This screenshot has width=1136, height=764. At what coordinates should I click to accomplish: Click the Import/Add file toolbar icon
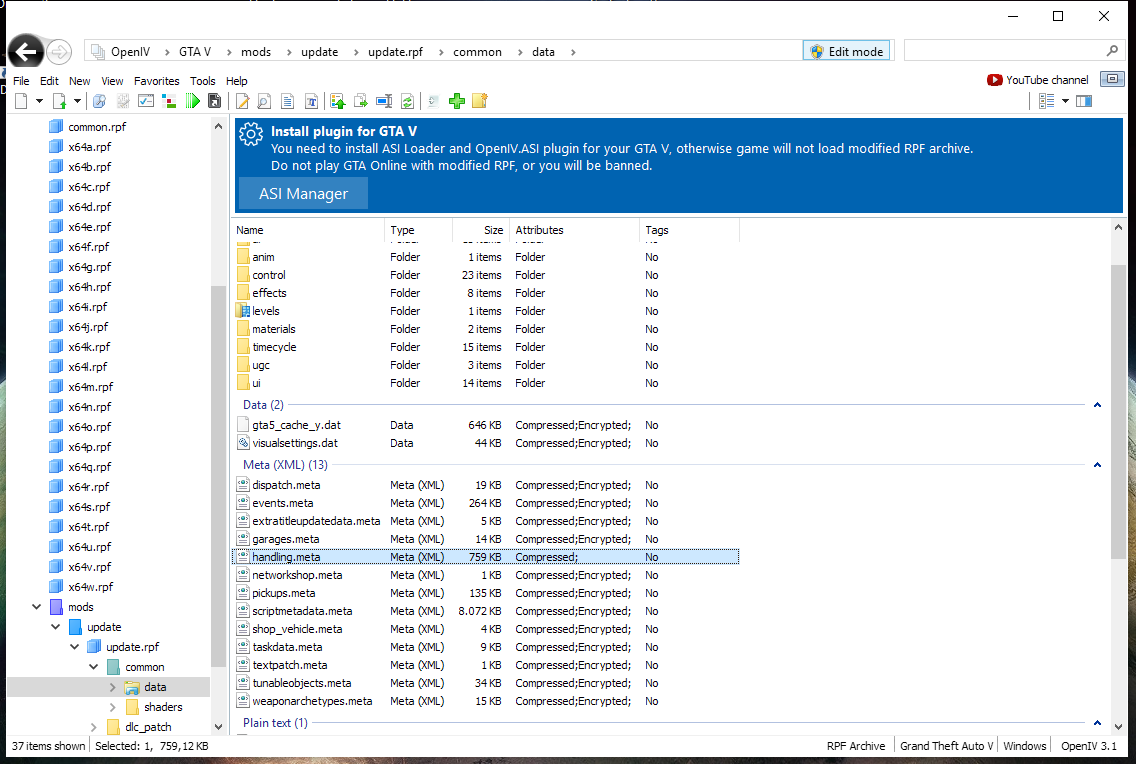[59, 101]
